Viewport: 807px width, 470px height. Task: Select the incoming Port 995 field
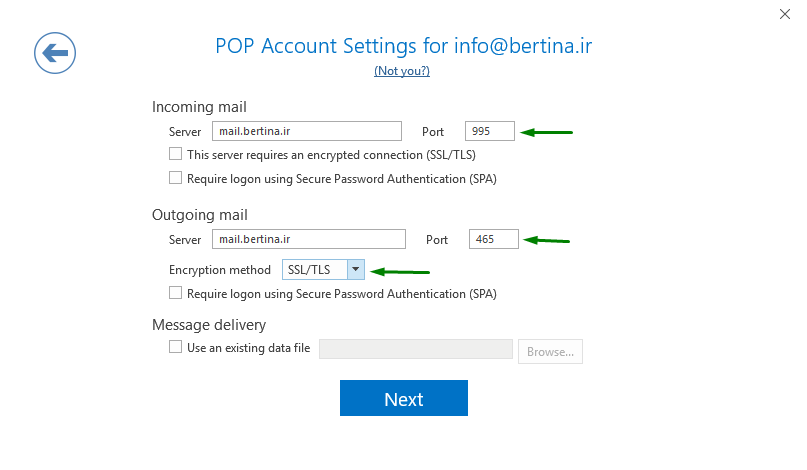click(x=489, y=131)
